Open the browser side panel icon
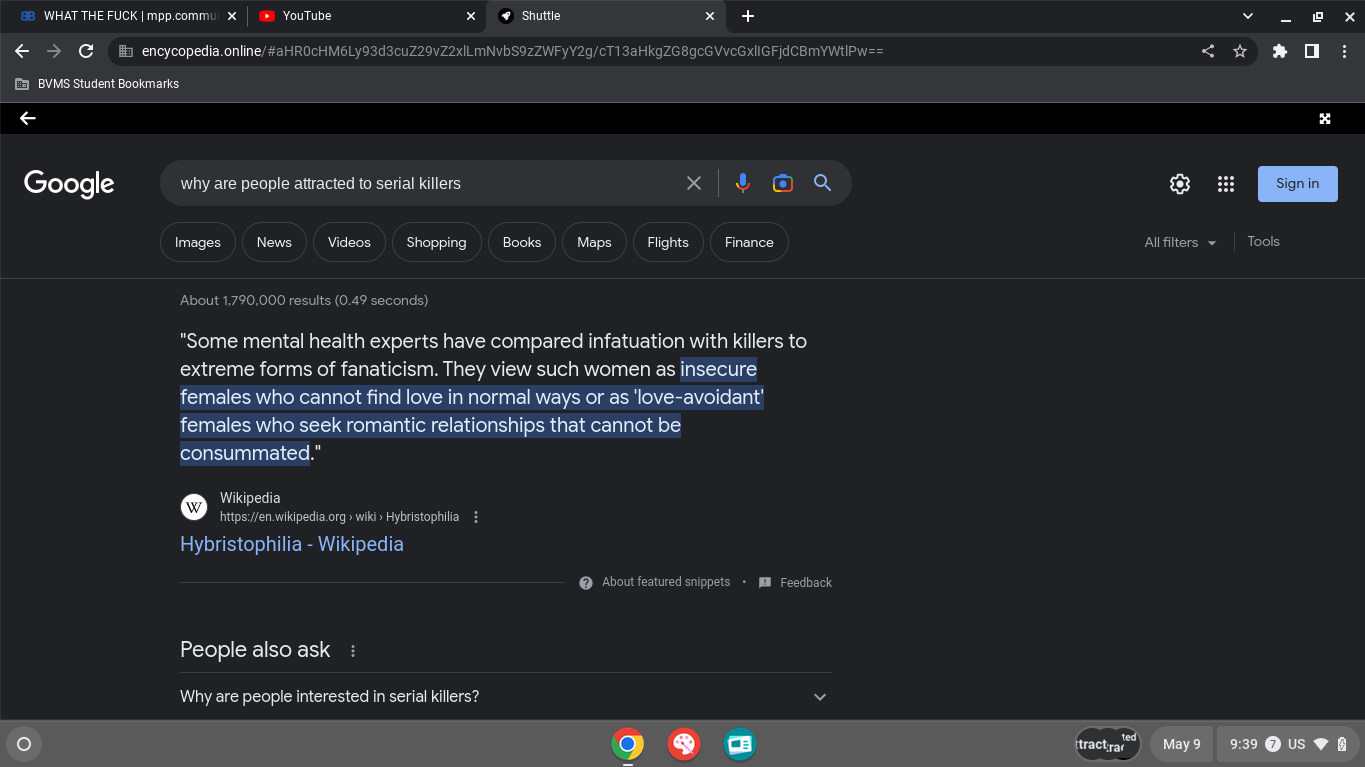The height and width of the screenshot is (767, 1365). 1312,51
